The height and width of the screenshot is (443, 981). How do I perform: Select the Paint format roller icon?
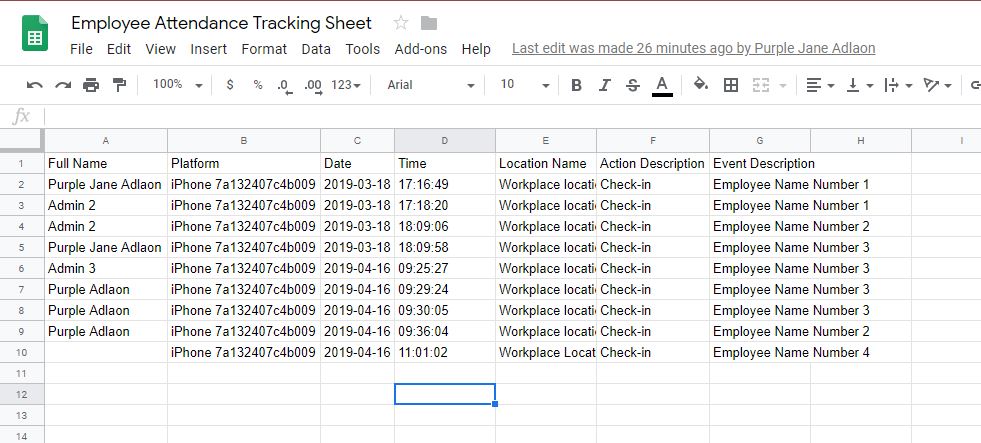click(x=119, y=85)
